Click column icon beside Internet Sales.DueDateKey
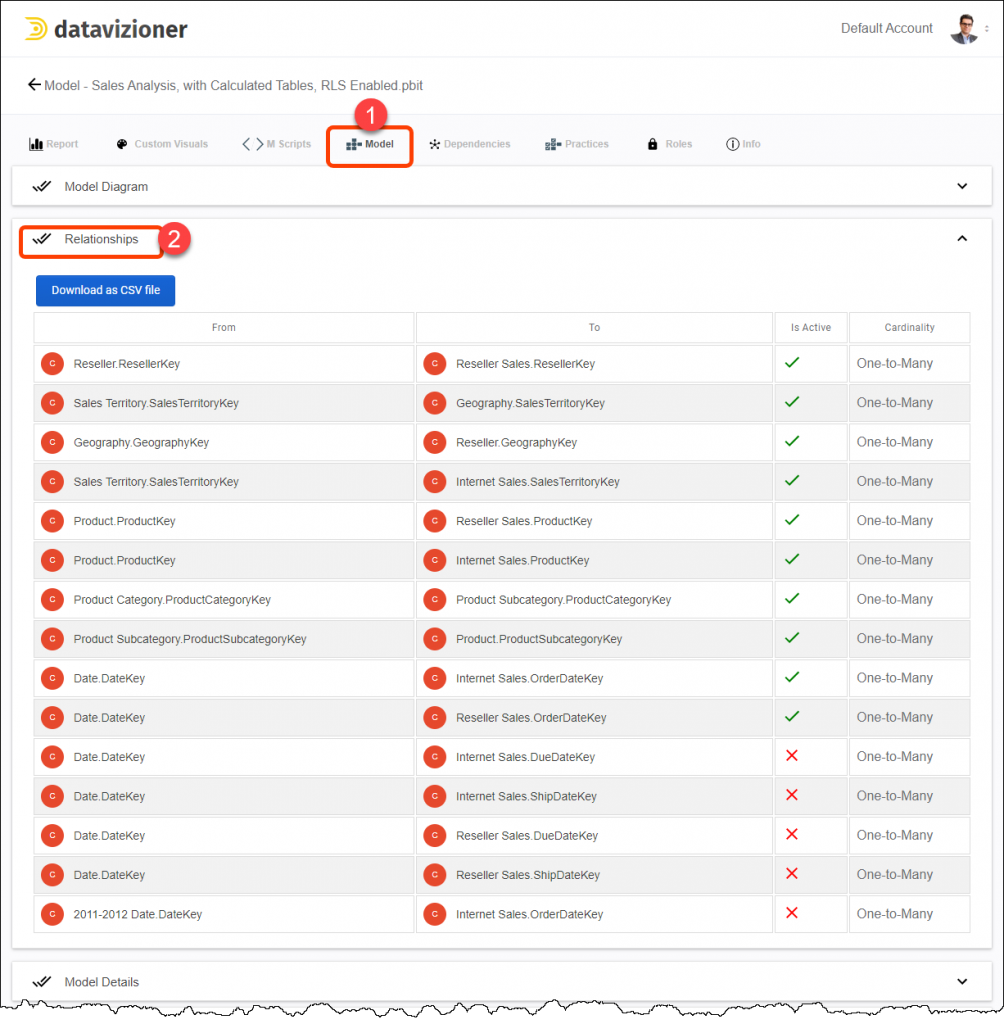1004x1024 pixels. tap(434, 757)
